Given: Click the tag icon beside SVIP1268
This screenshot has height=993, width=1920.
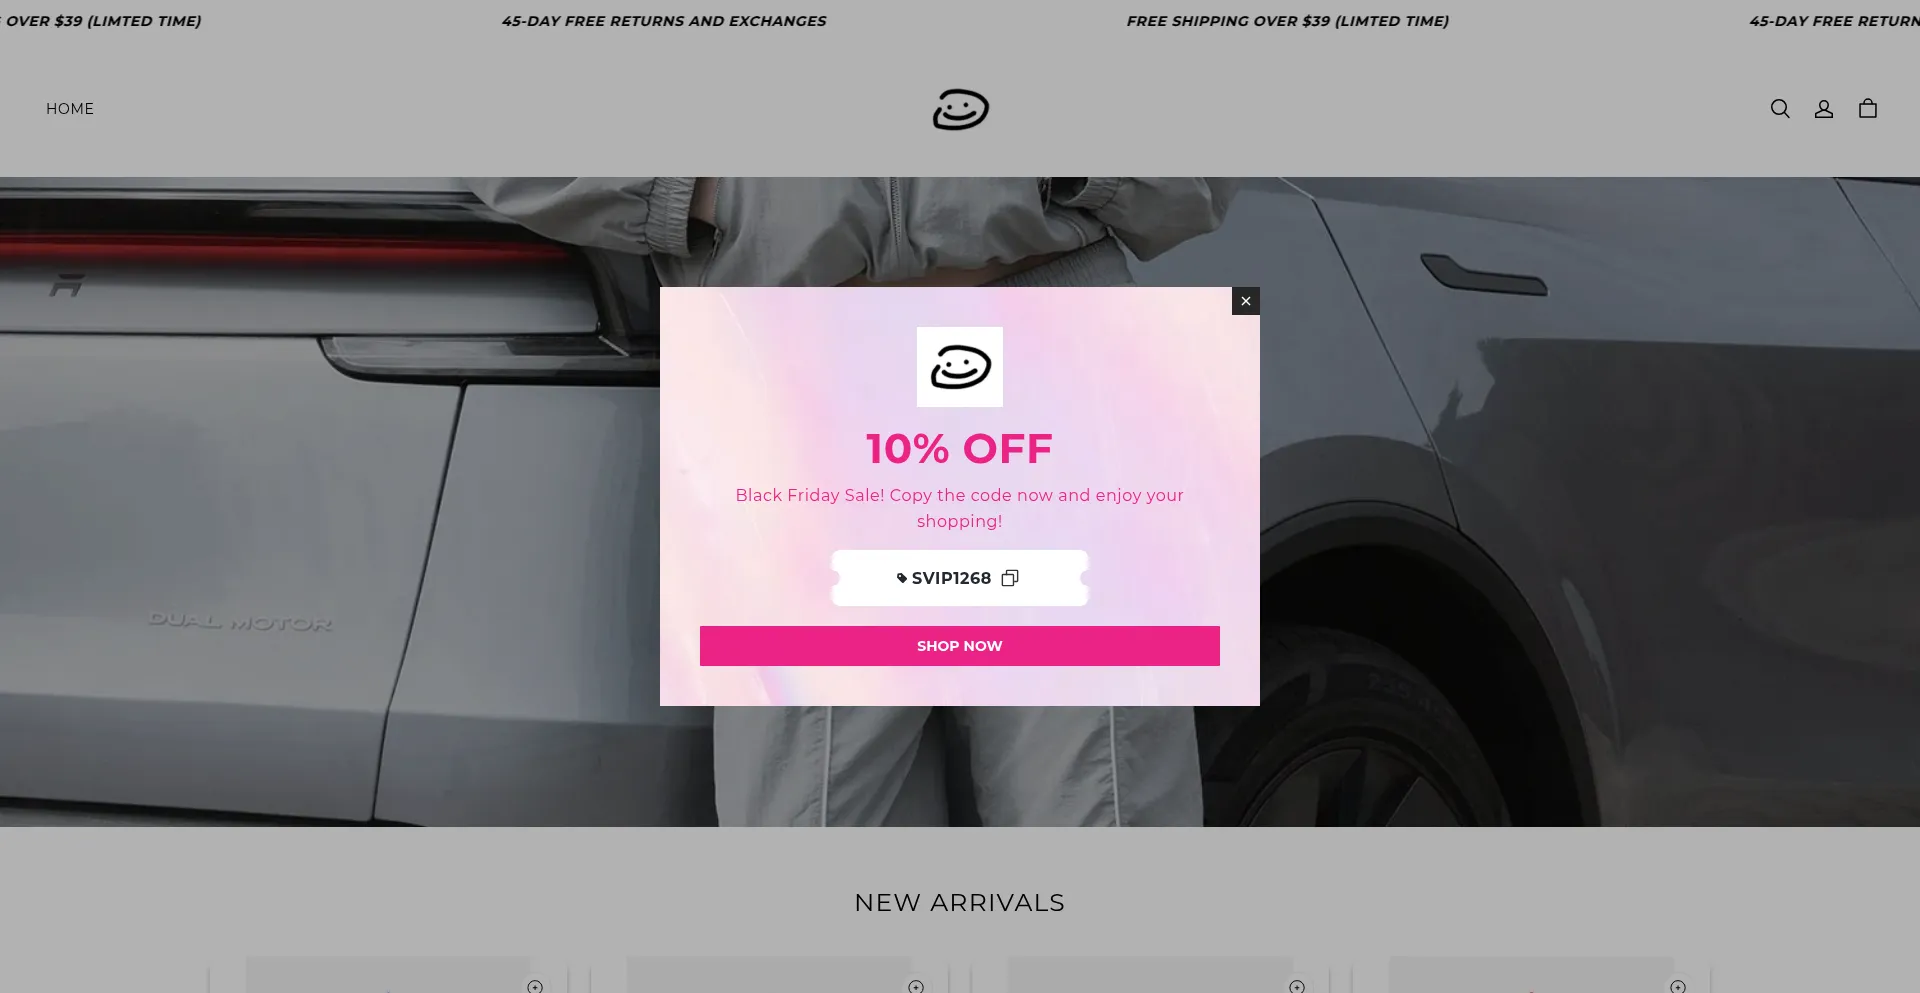Looking at the screenshot, I should pos(902,578).
